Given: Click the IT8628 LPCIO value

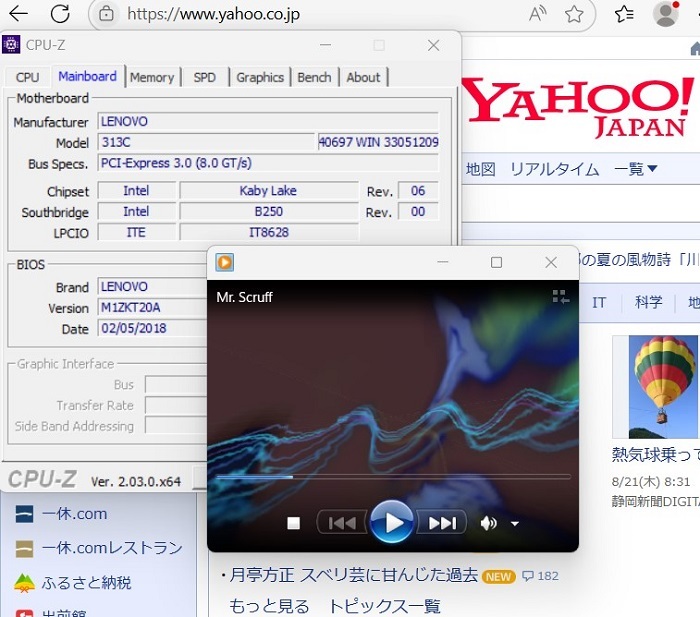Looking at the screenshot, I should [x=268, y=232].
